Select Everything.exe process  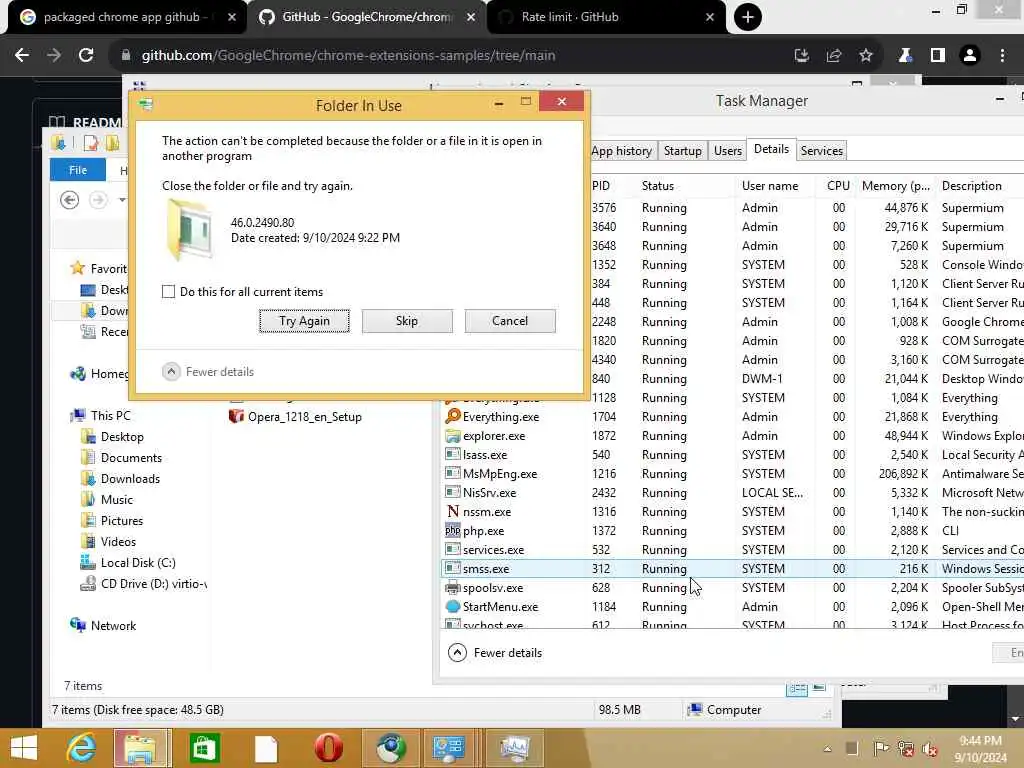[x=501, y=417]
